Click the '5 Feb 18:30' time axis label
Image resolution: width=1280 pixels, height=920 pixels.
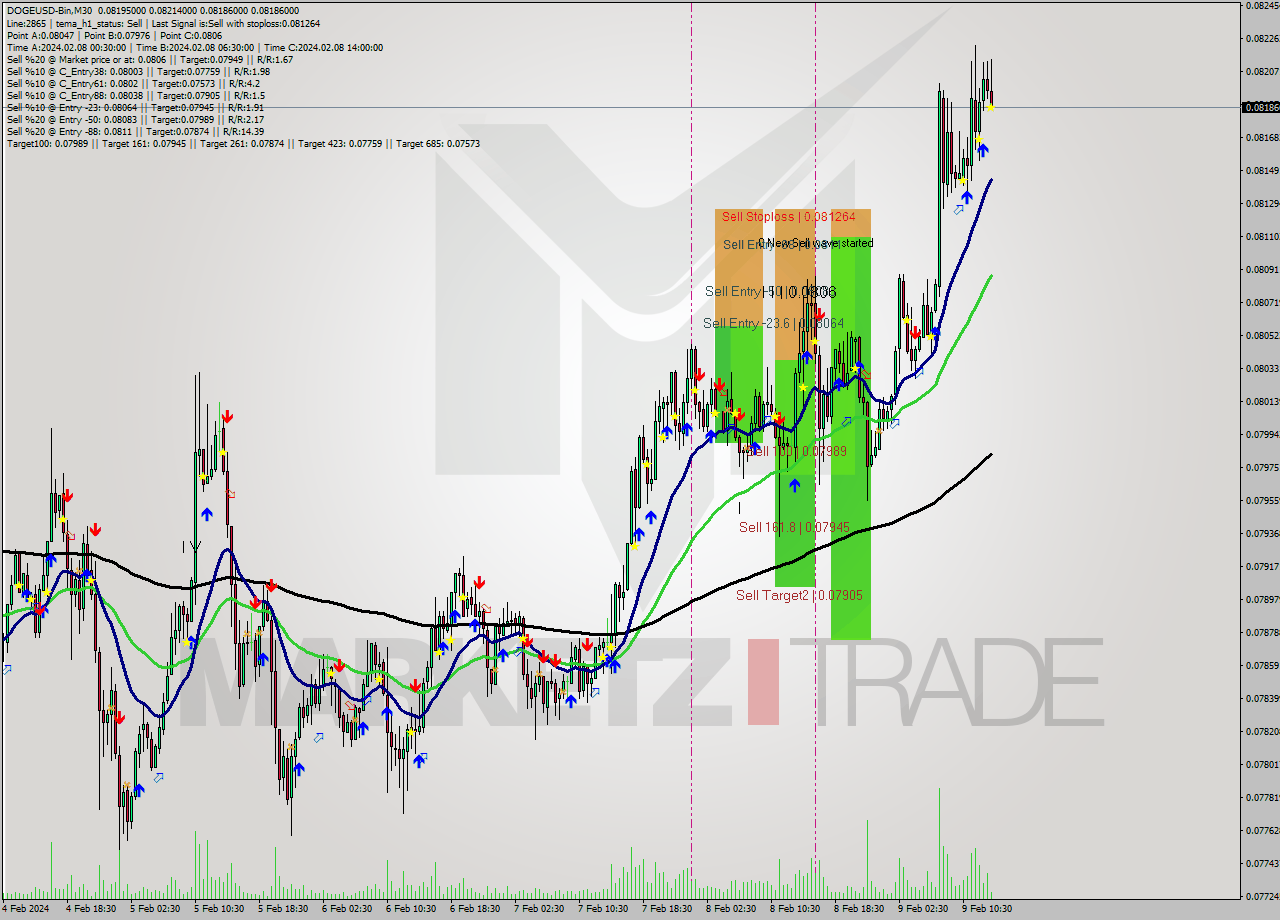tap(282, 909)
